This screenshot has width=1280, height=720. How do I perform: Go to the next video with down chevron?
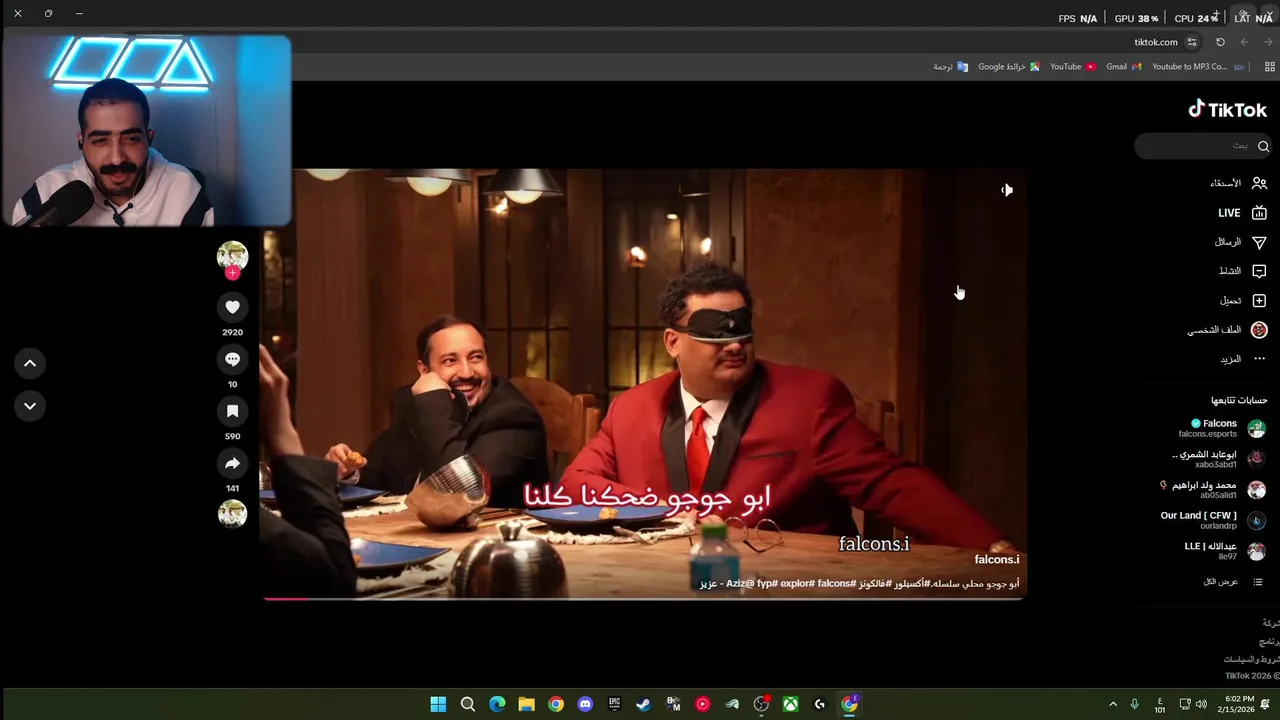30,406
